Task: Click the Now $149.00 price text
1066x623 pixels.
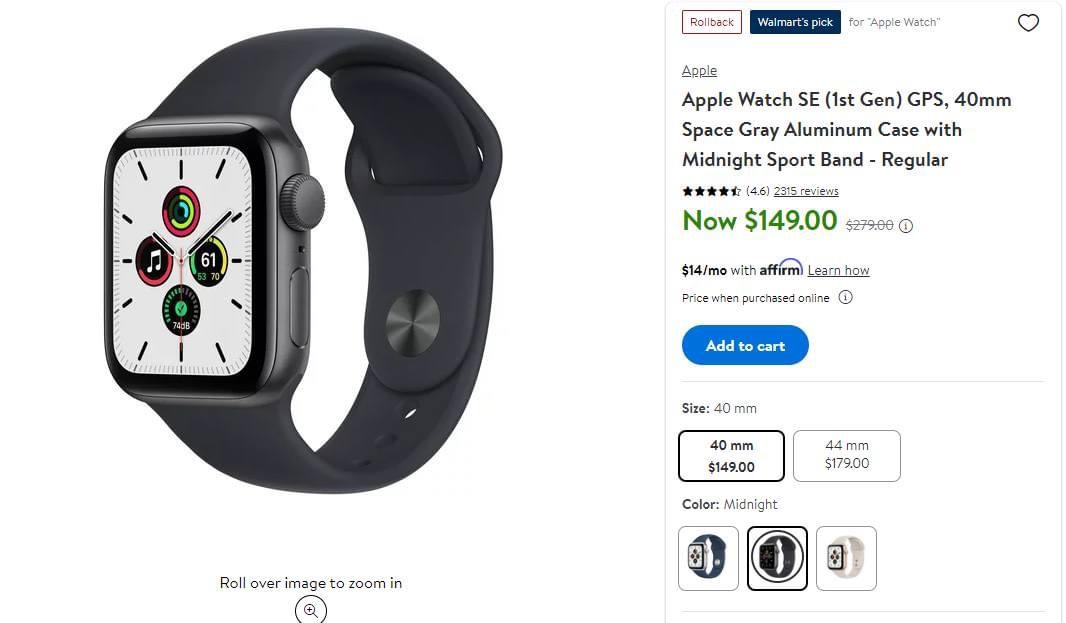Action: tap(759, 220)
